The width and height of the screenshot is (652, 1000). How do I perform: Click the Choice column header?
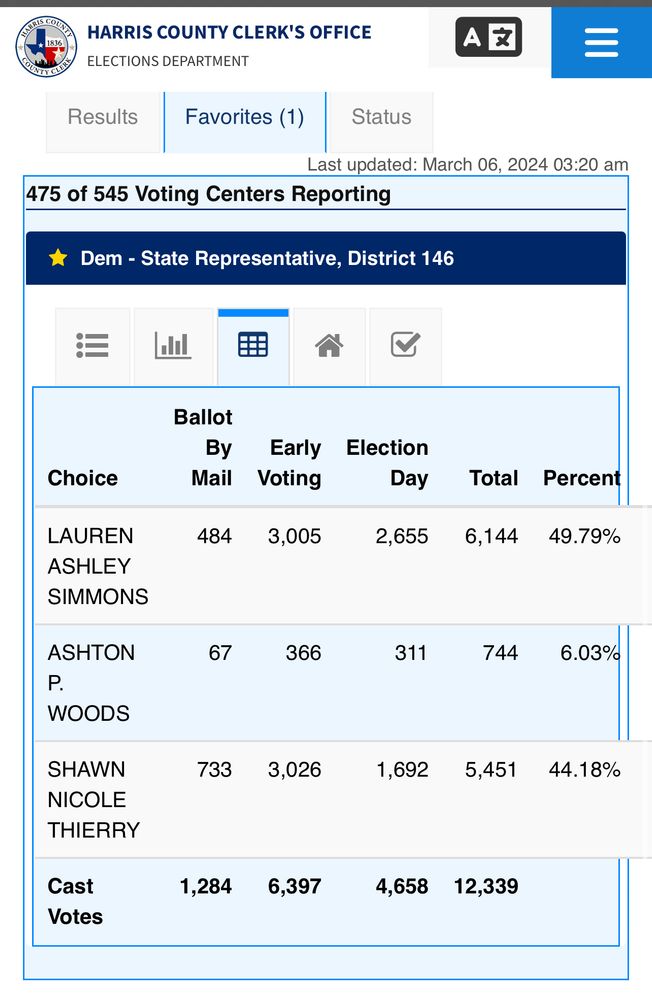click(x=83, y=478)
